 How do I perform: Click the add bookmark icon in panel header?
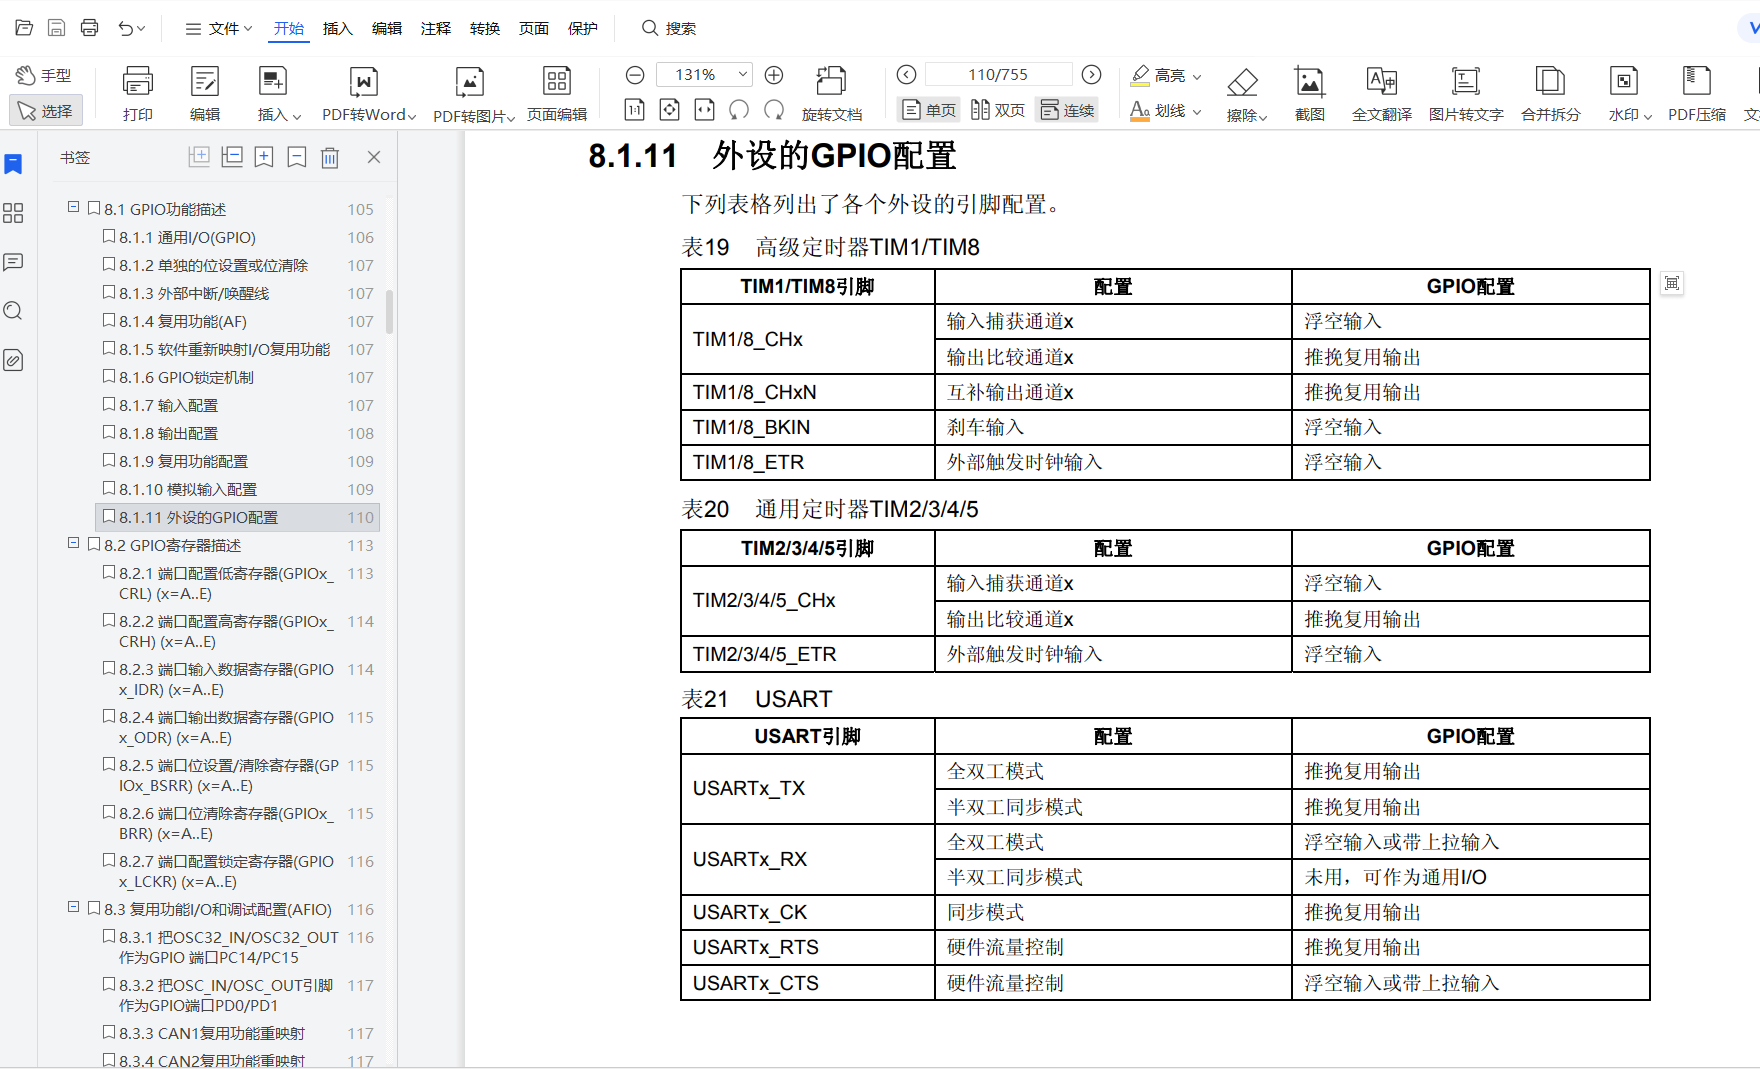264,157
